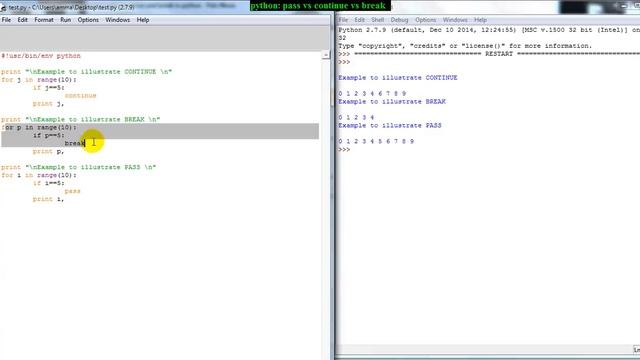Screen dimensions: 640x360
Task: Open the Windows menu in Python Shell window
Action: [x=455, y=20]
